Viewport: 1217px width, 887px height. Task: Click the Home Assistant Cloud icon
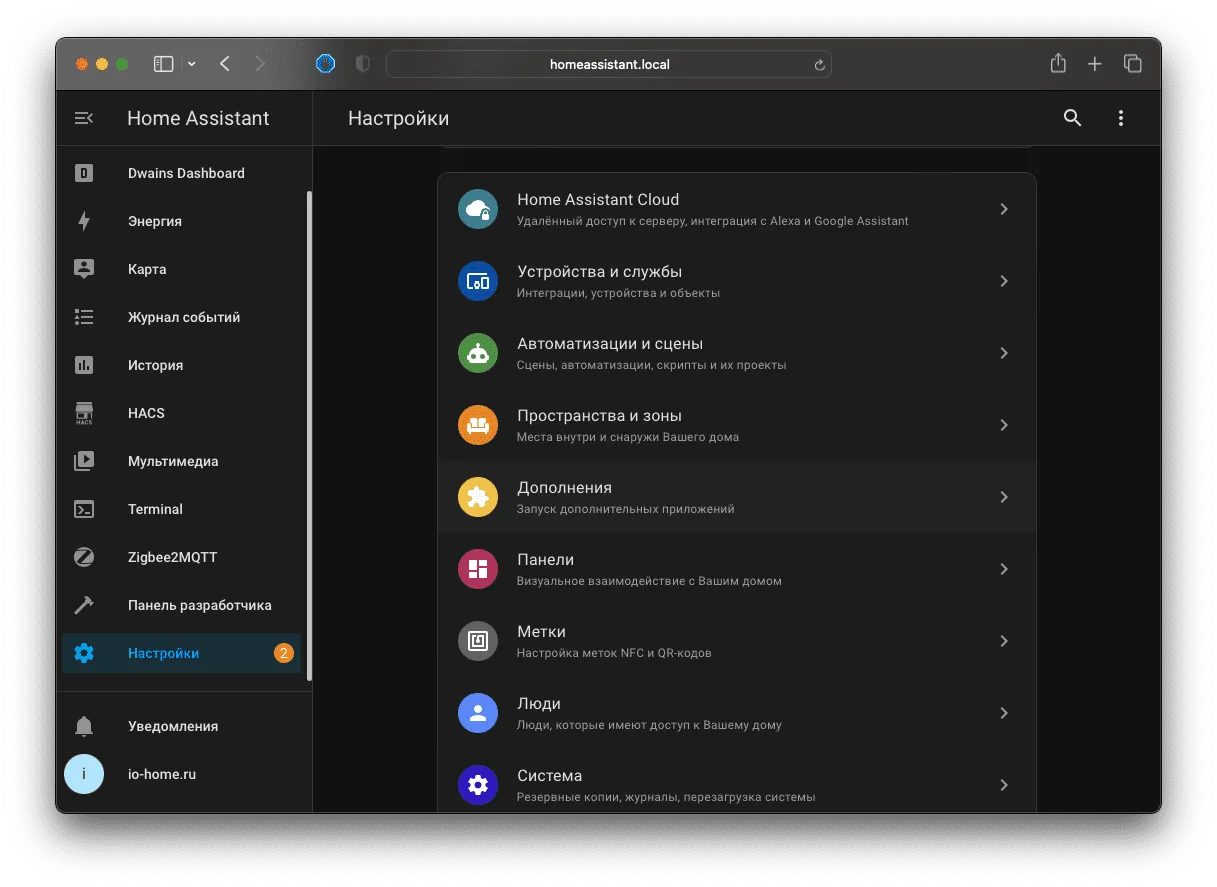(x=478, y=209)
